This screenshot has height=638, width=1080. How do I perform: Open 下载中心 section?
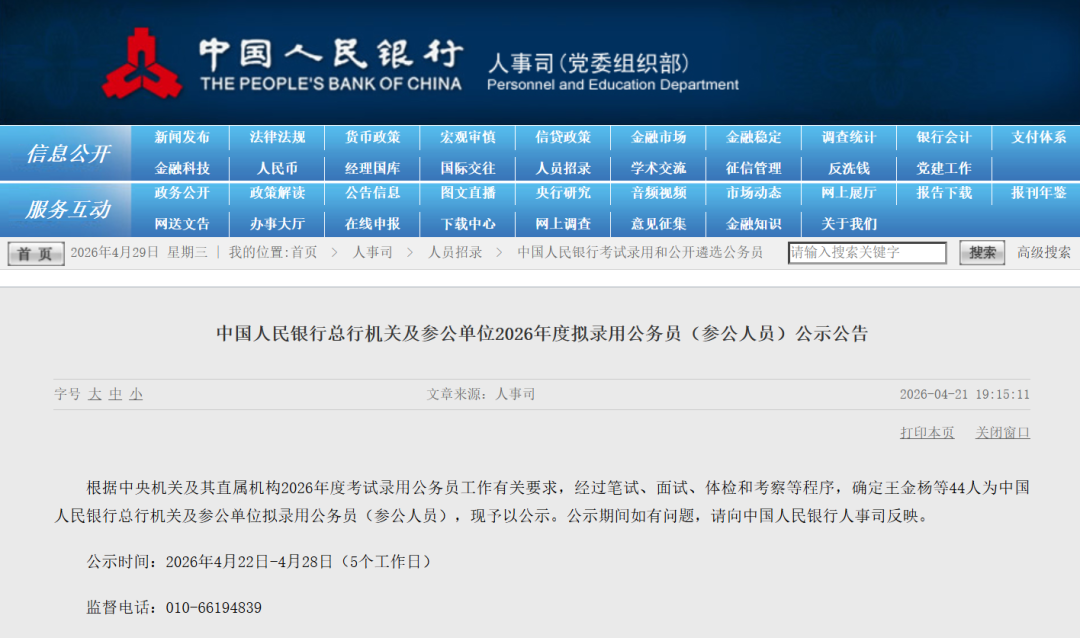tap(468, 224)
